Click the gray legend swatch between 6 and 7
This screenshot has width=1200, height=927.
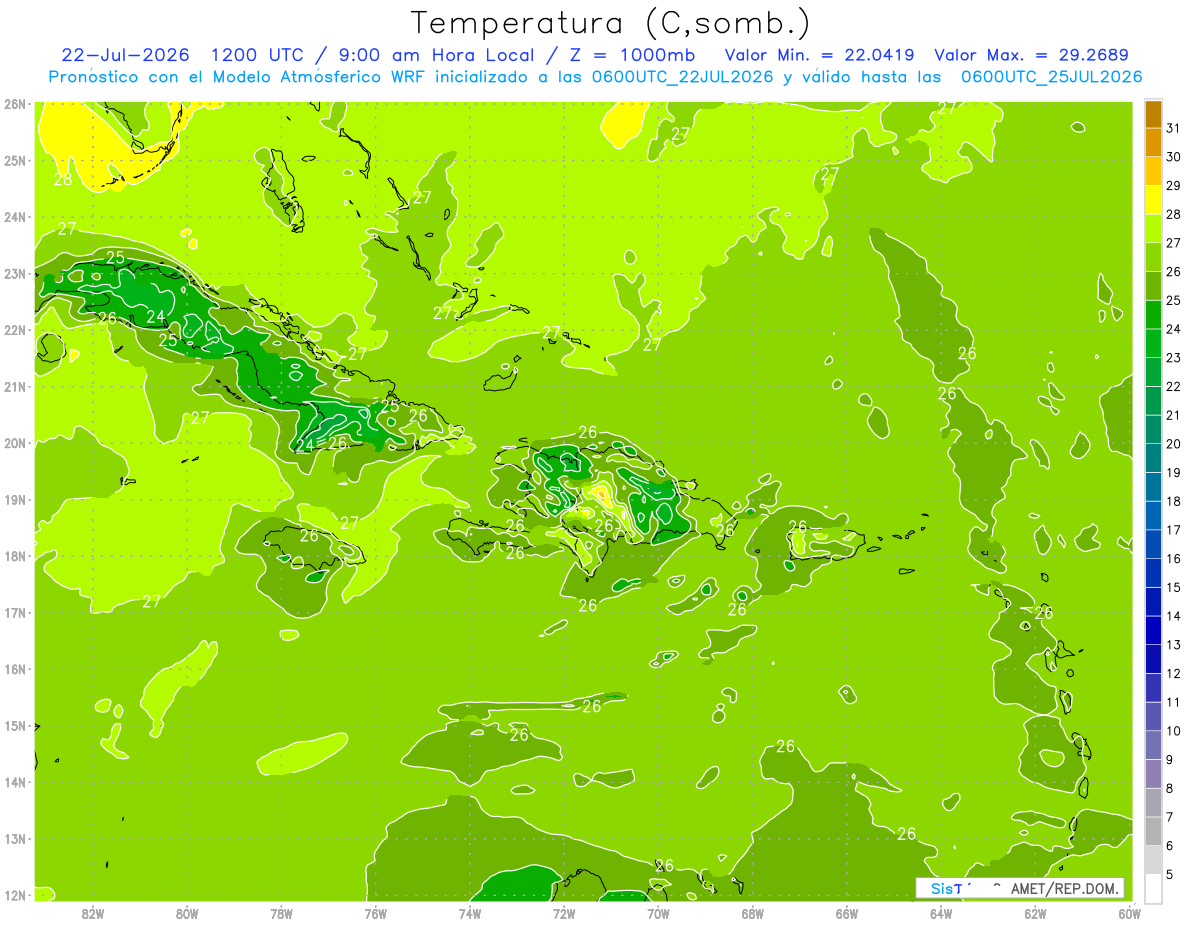pyautogui.click(x=1153, y=831)
